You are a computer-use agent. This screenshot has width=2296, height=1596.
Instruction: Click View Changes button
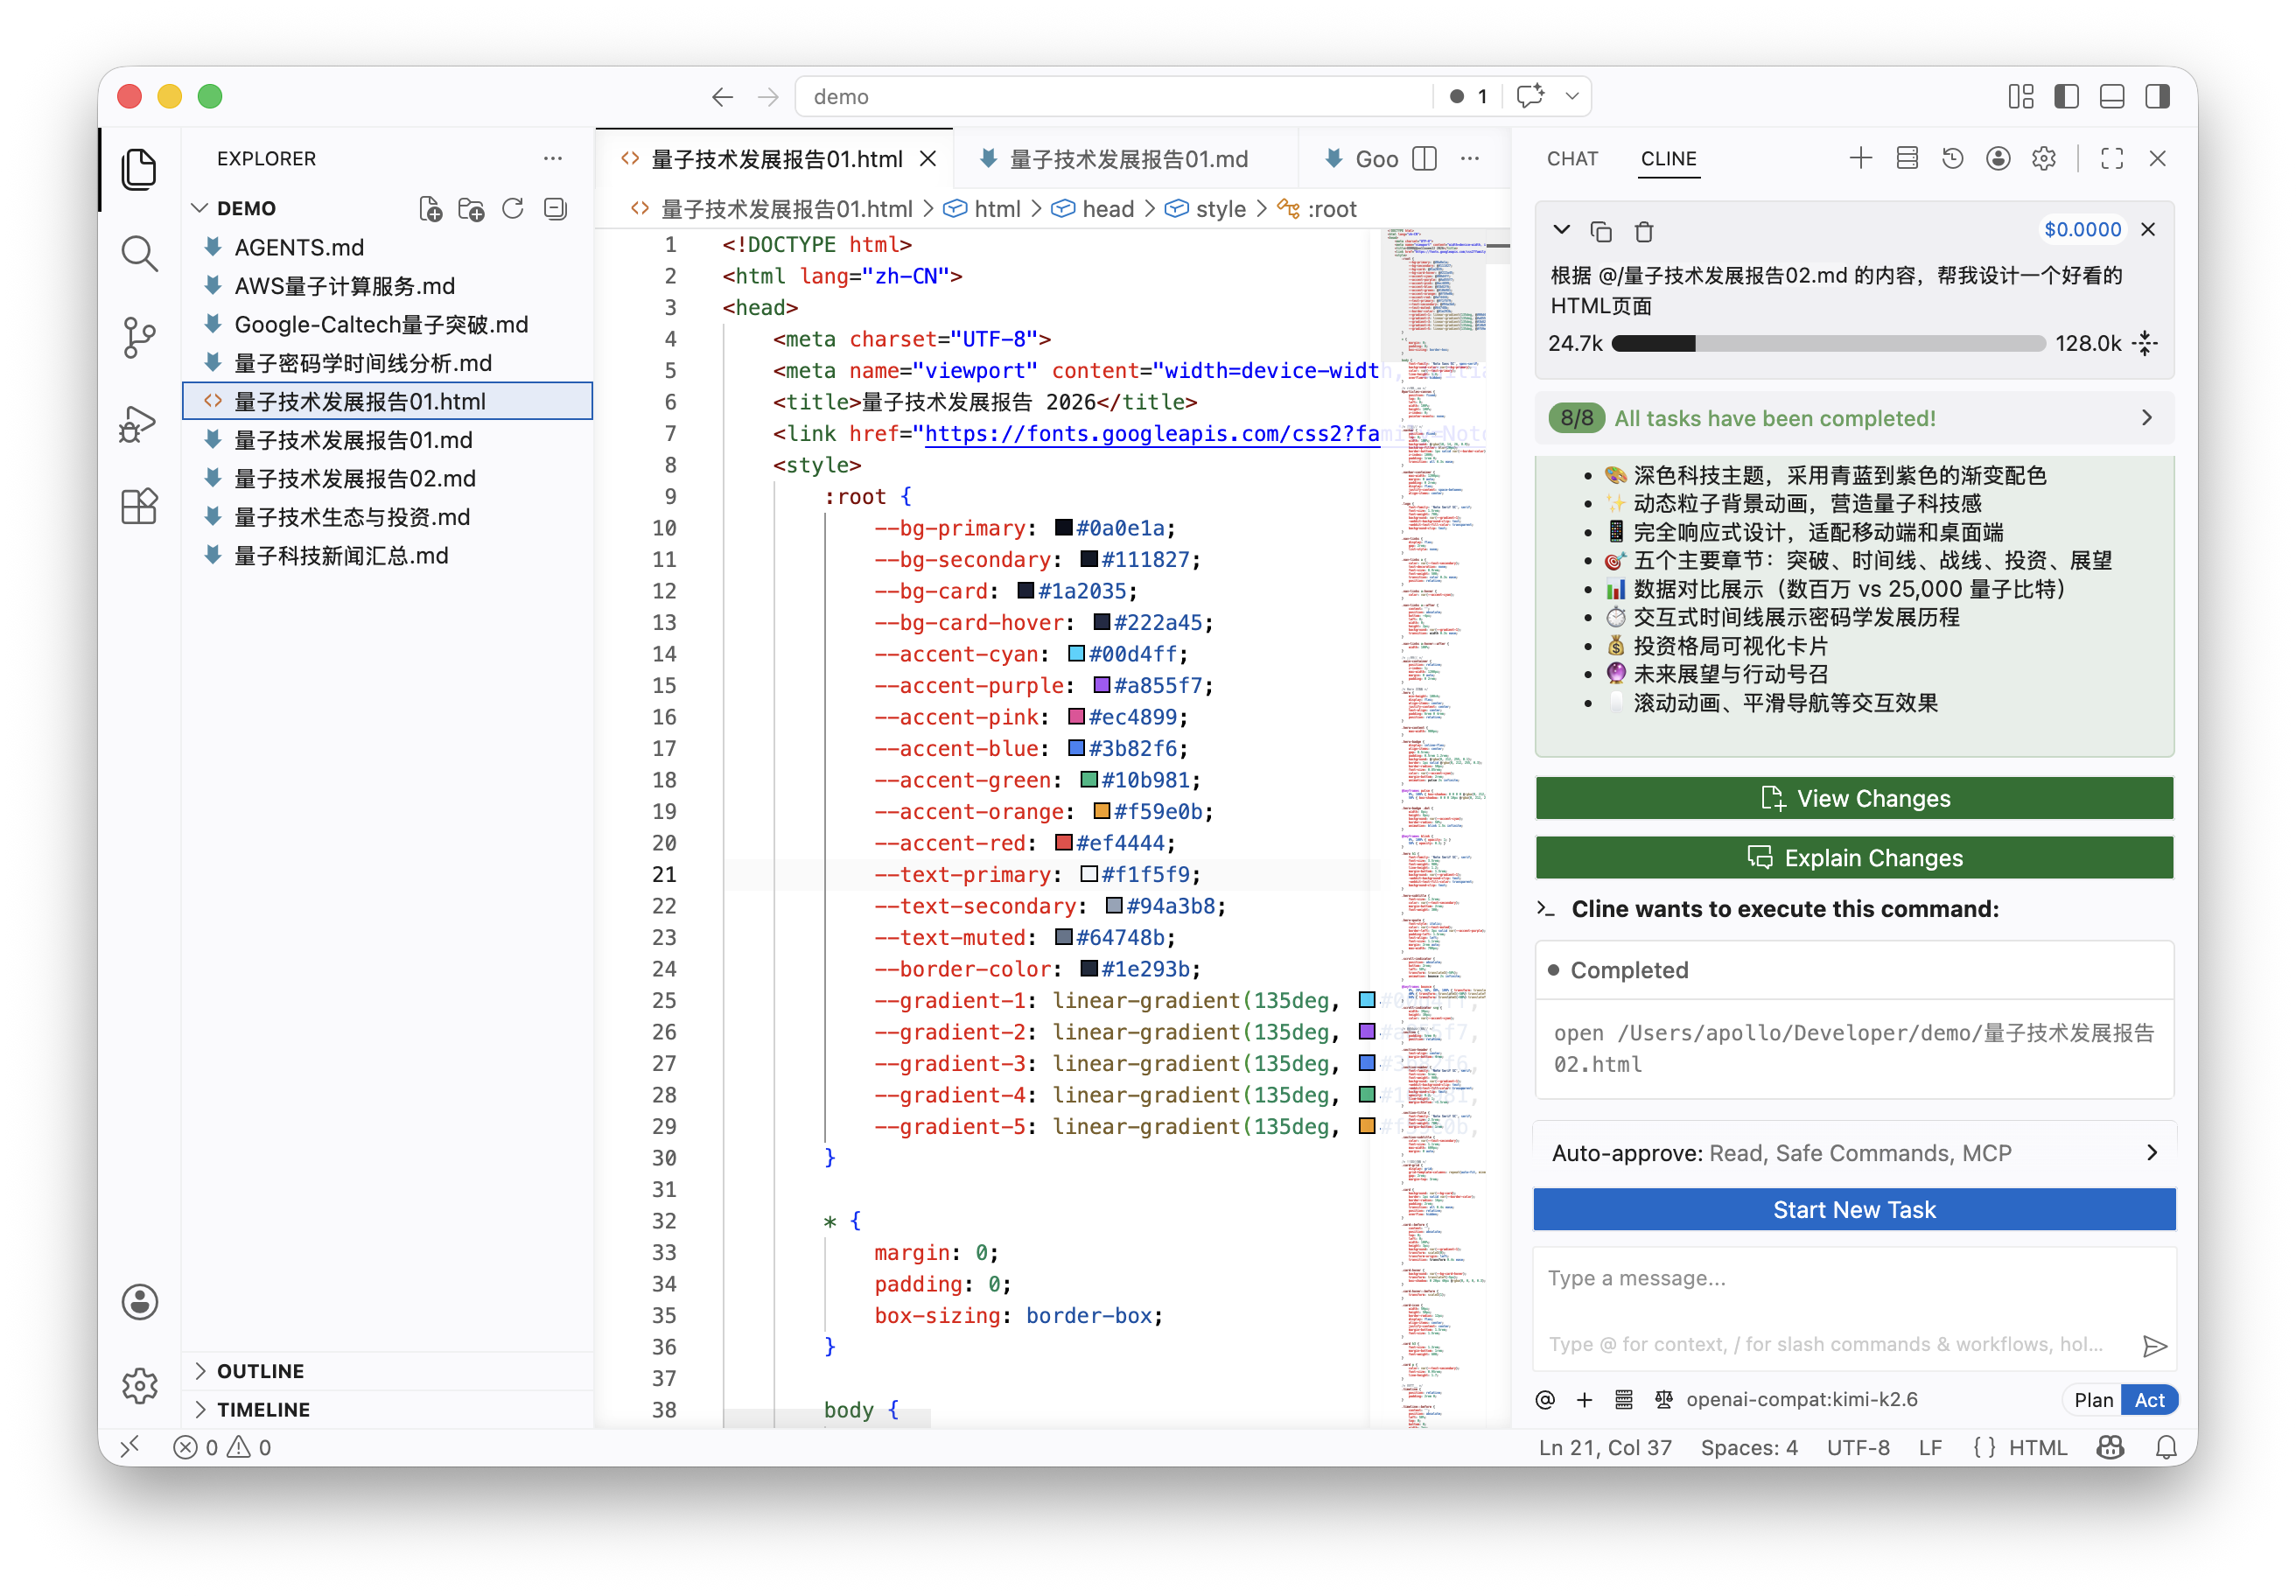(1854, 798)
